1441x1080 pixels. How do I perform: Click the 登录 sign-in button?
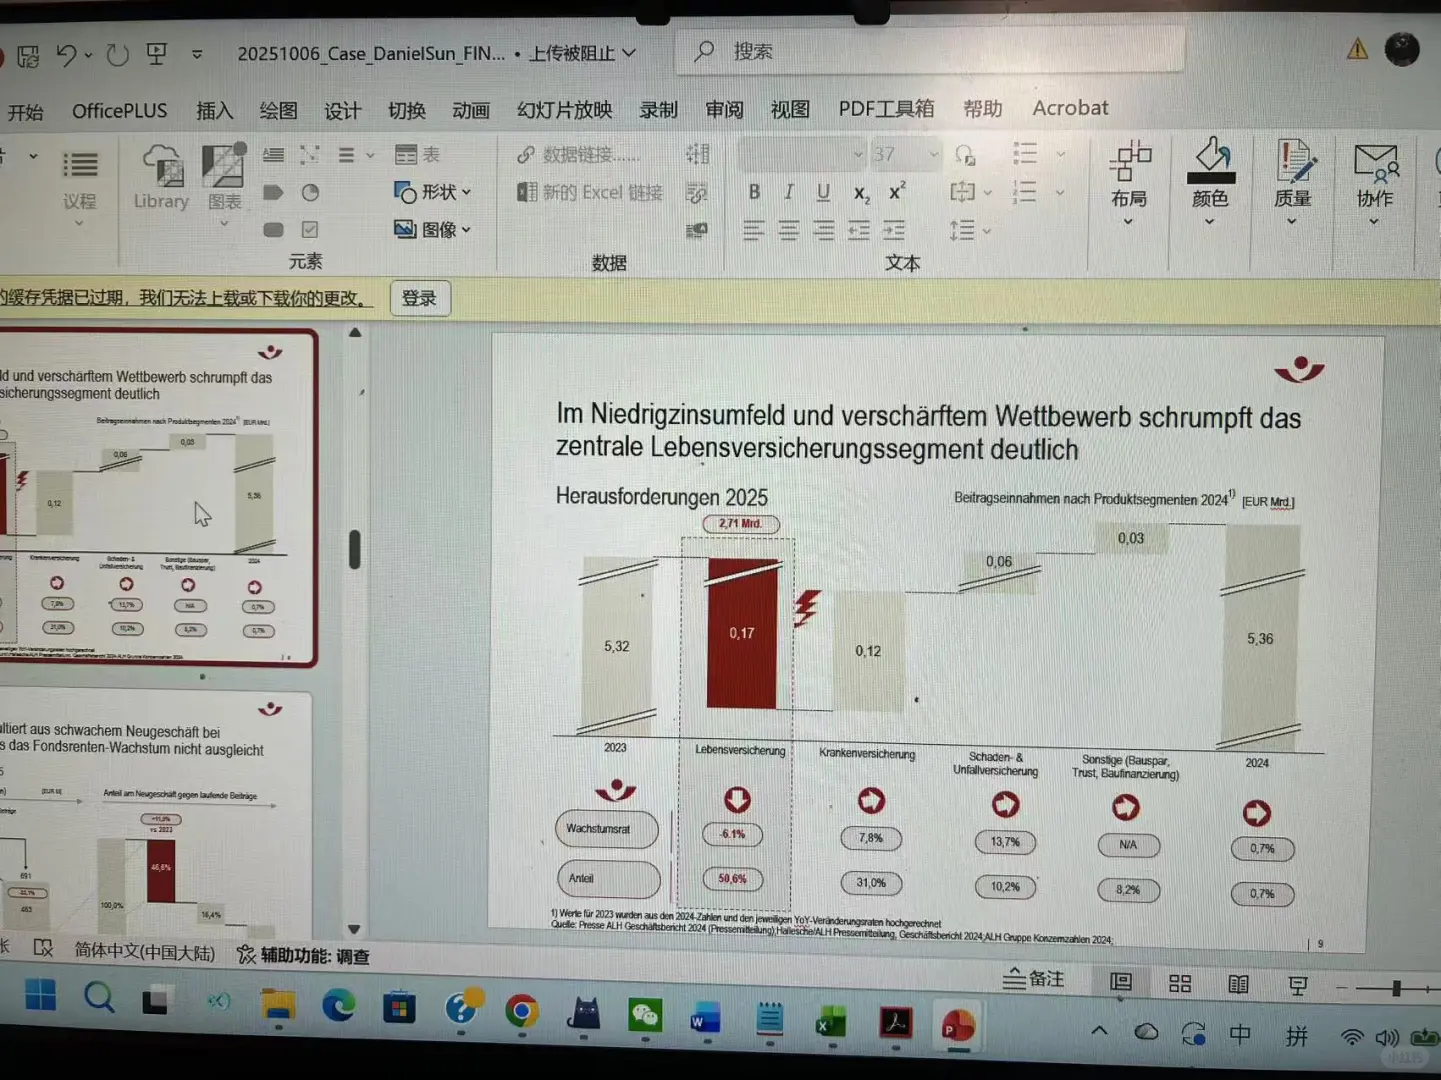[x=420, y=298]
